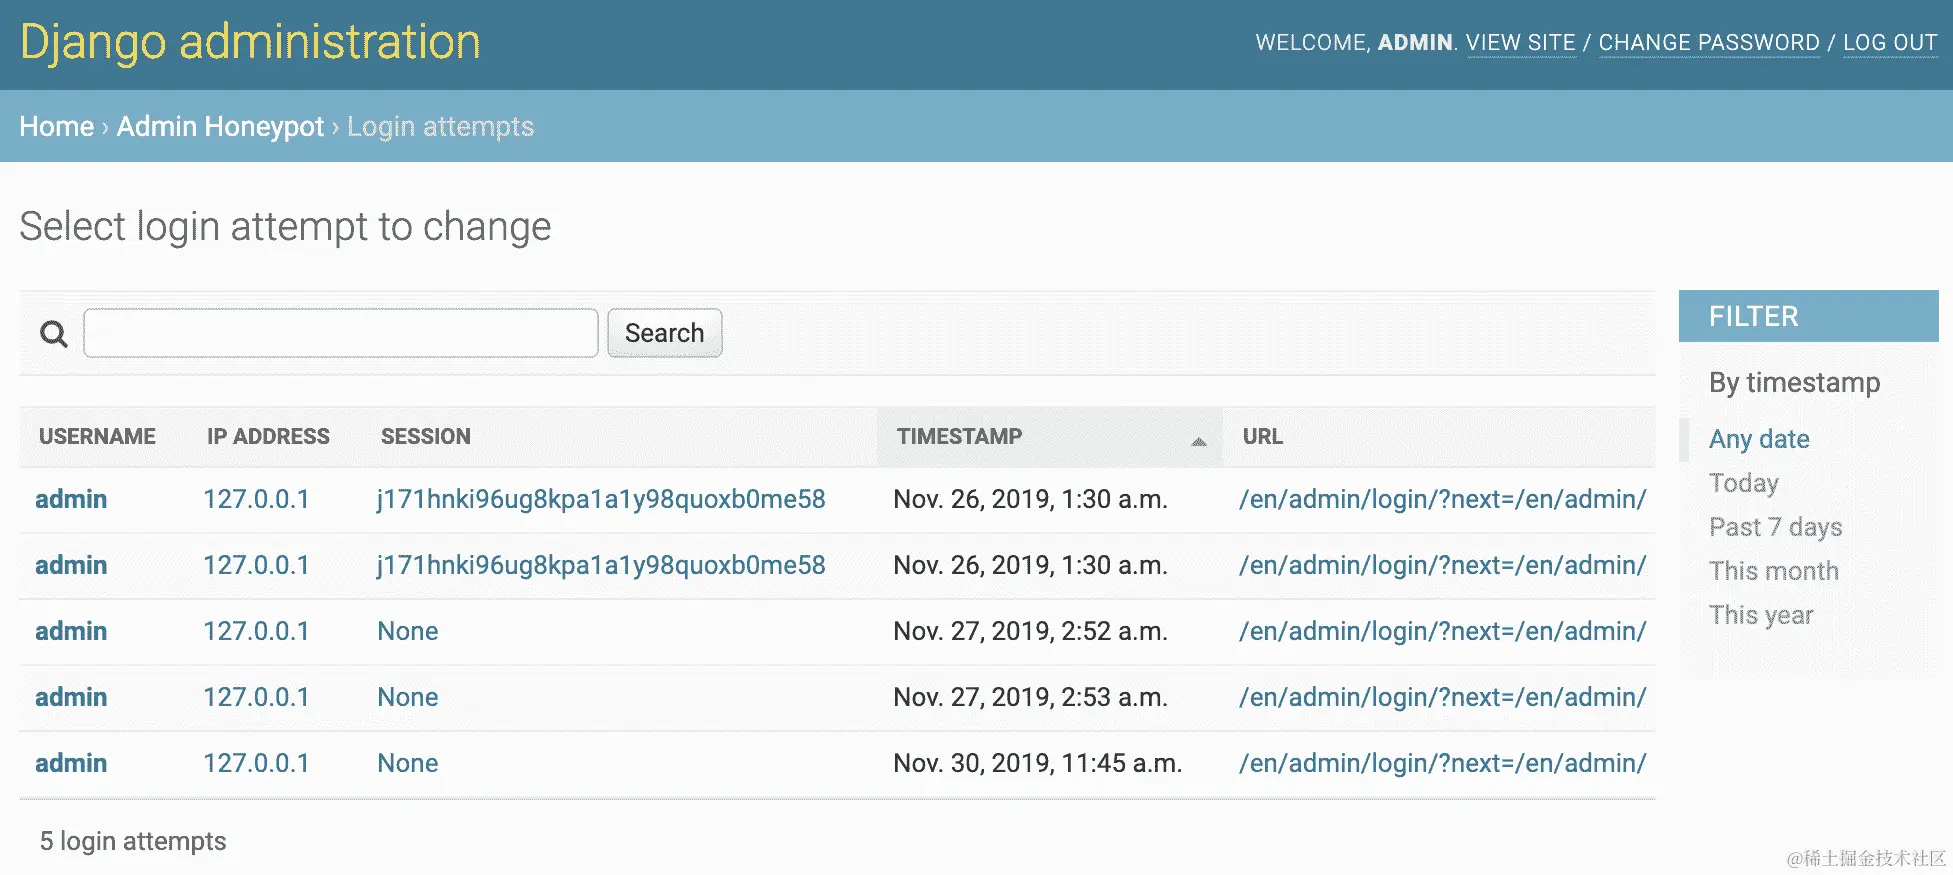The image size is (1953, 875).
Task: Open the Change Password link
Action: (x=1709, y=43)
